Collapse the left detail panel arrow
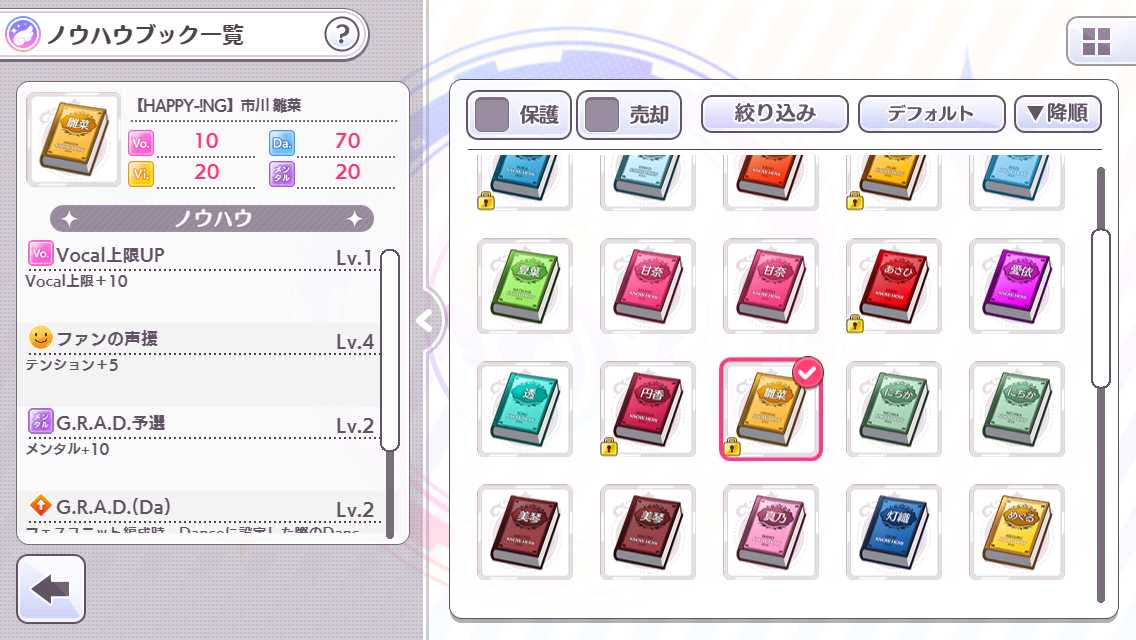The width and height of the screenshot is (1136, 640). [x=426, y=320]
